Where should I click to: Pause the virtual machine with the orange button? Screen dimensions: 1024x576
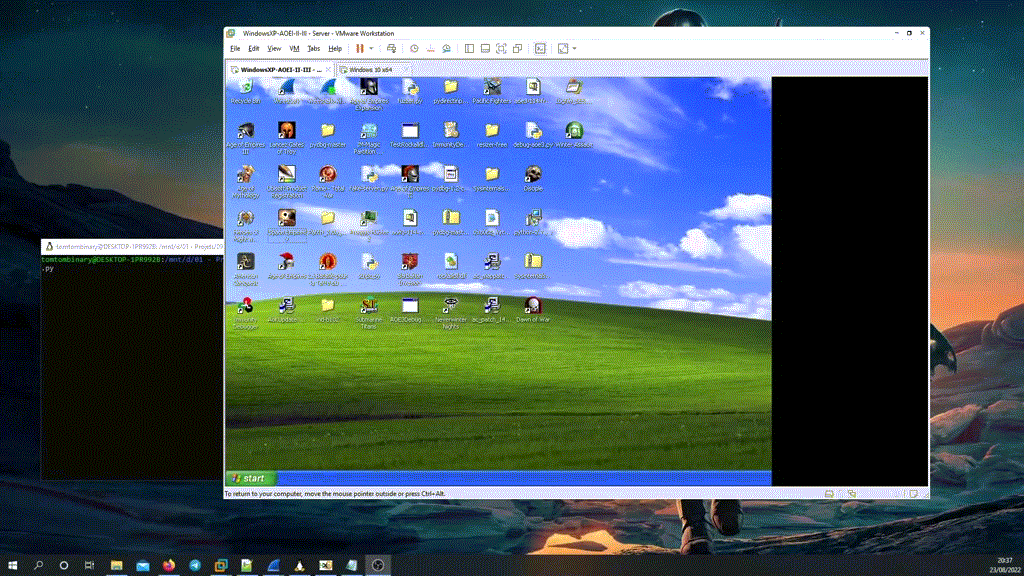pyautogui.click(x=360, y=48)
